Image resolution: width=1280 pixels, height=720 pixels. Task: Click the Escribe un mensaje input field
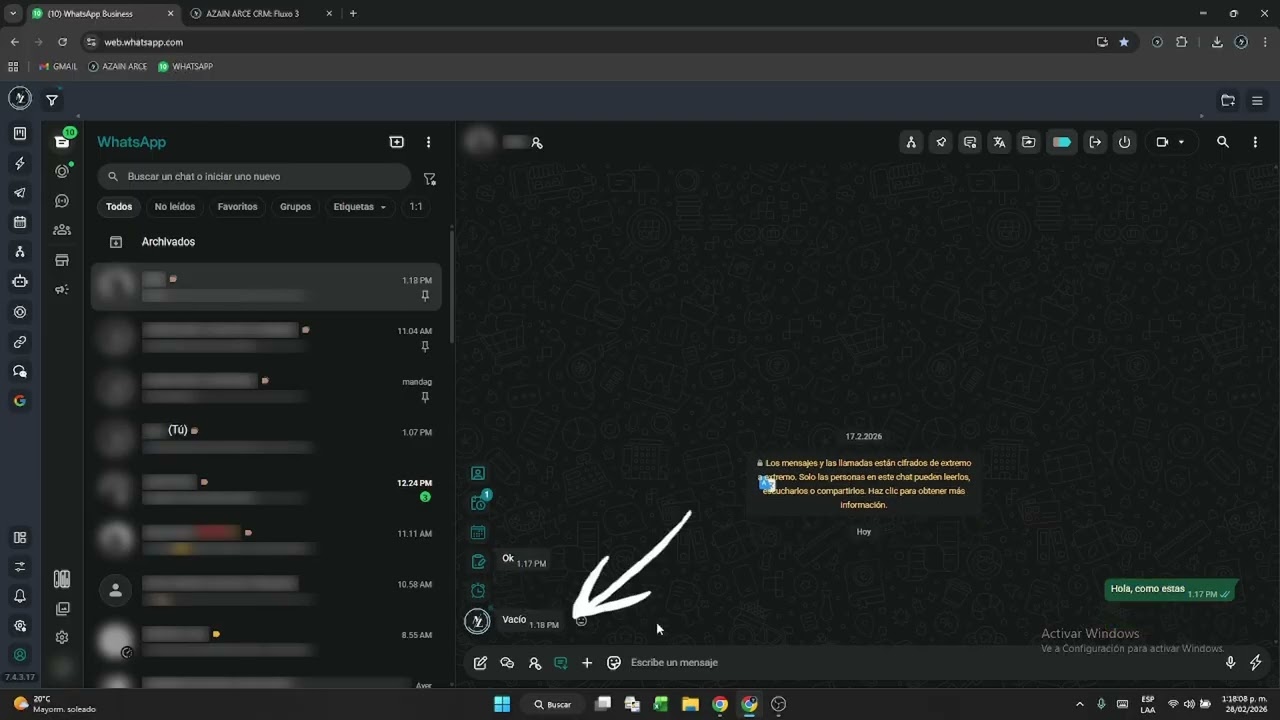pyautogui.click(x=920, y=662)
